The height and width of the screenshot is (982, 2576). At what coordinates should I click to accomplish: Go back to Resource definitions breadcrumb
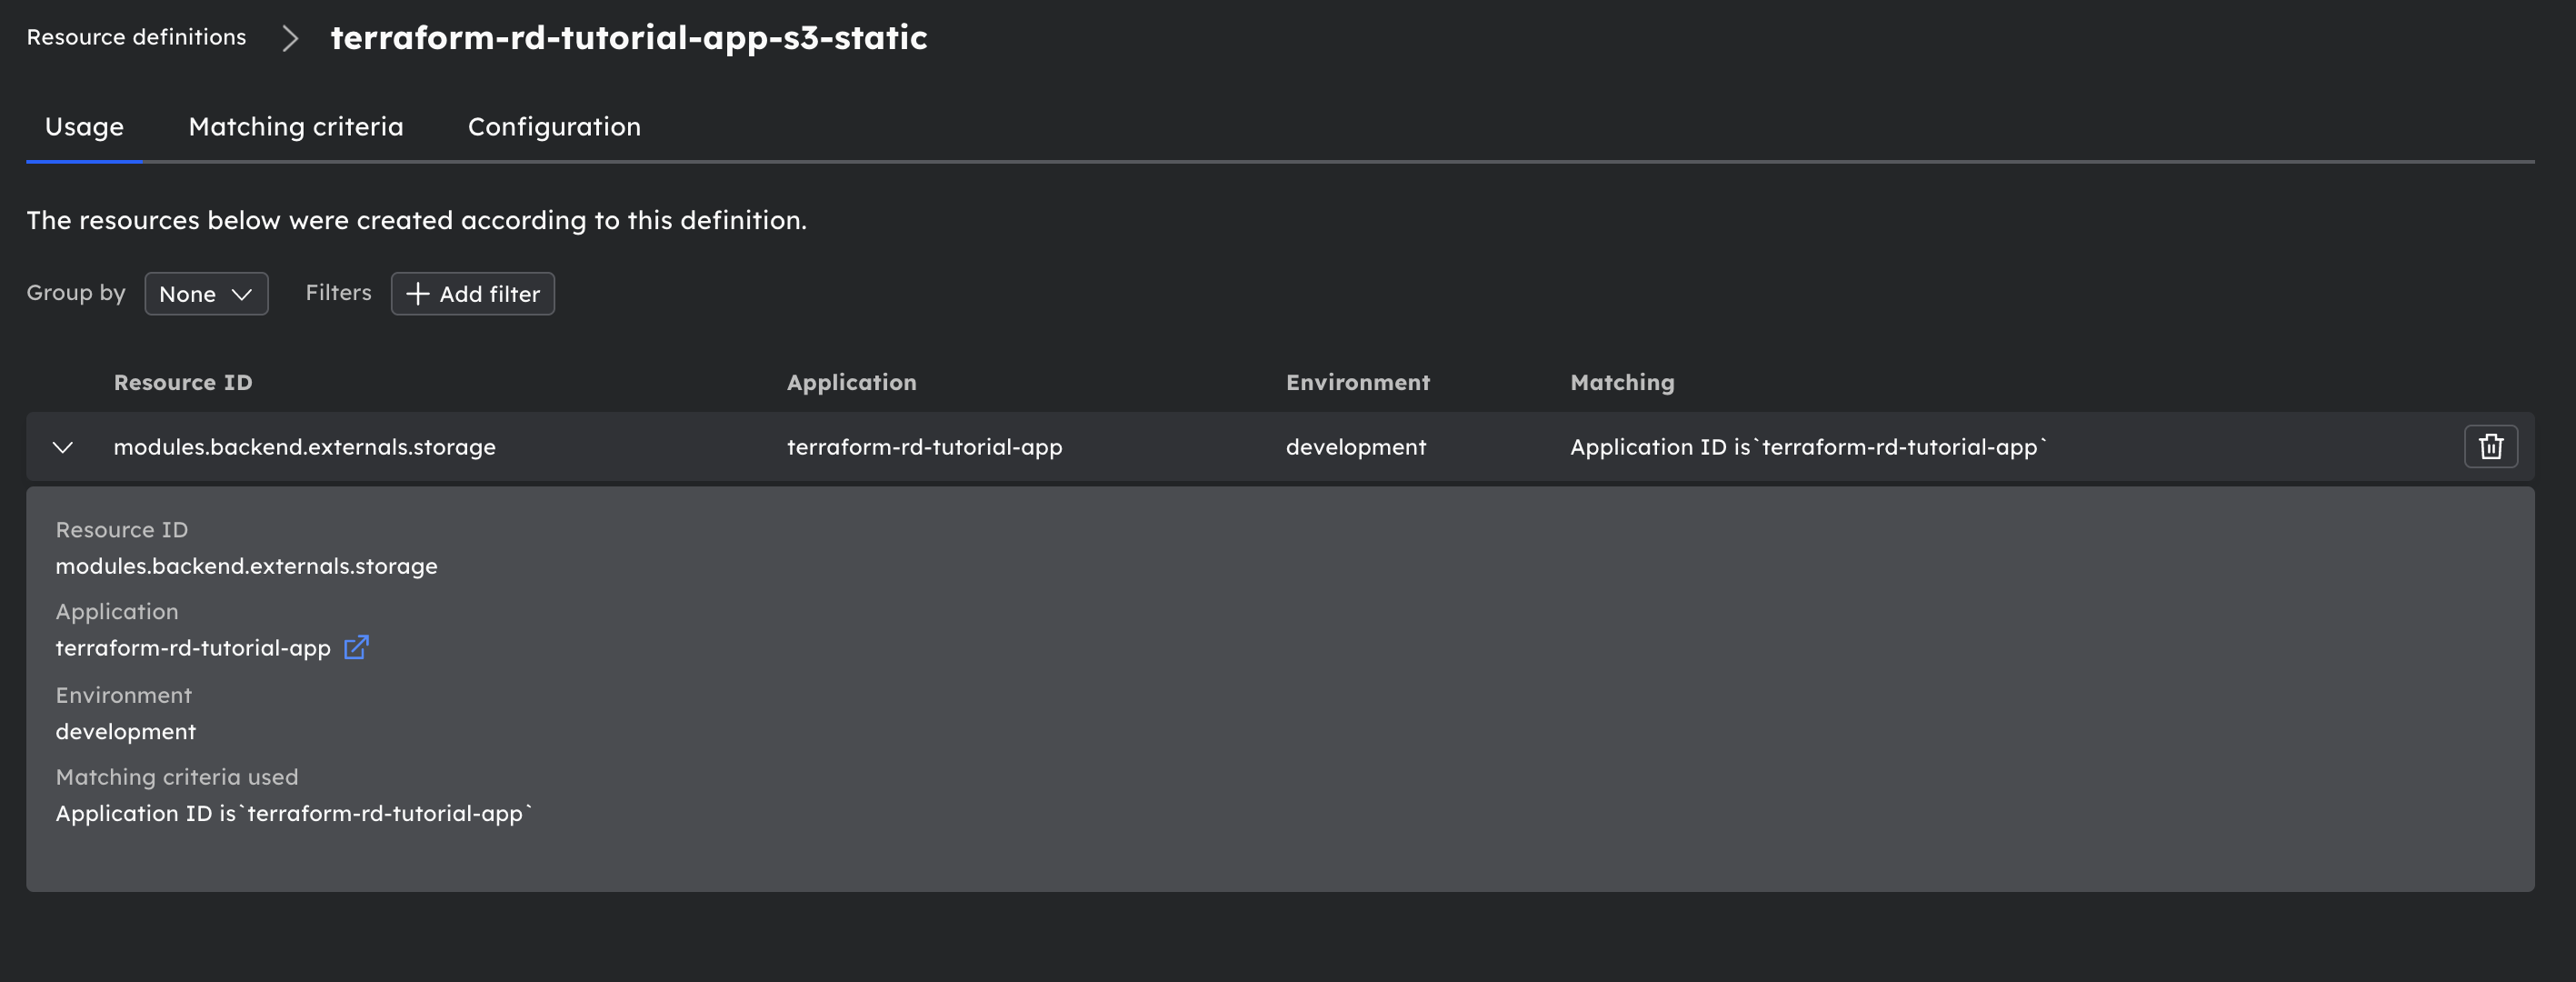[136, 37]
